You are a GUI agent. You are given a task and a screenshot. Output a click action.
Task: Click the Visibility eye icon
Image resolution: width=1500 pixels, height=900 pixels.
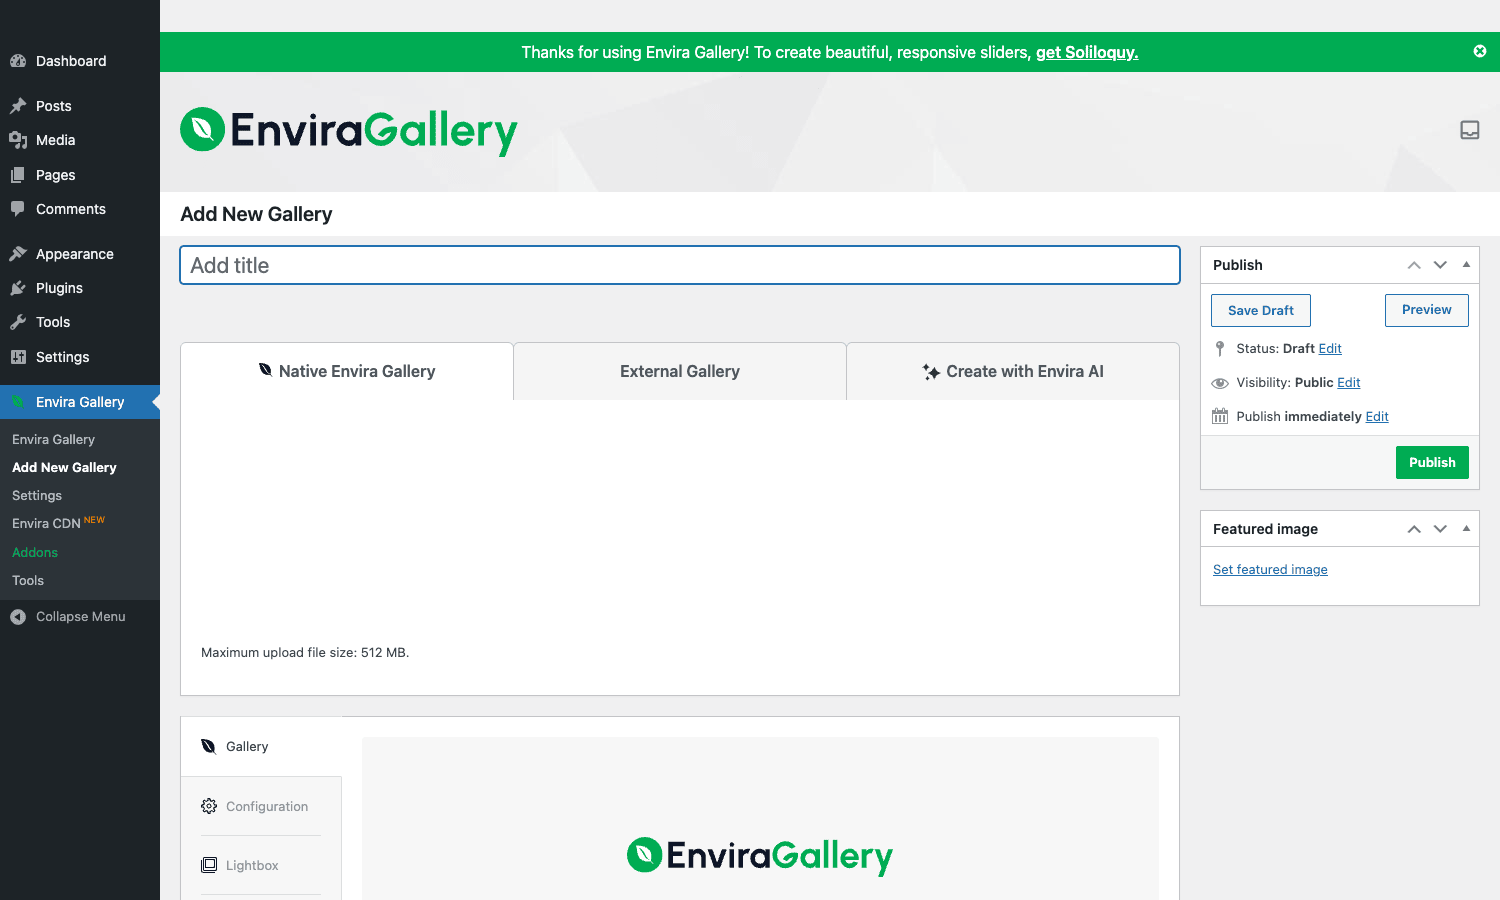(1220, 383)
